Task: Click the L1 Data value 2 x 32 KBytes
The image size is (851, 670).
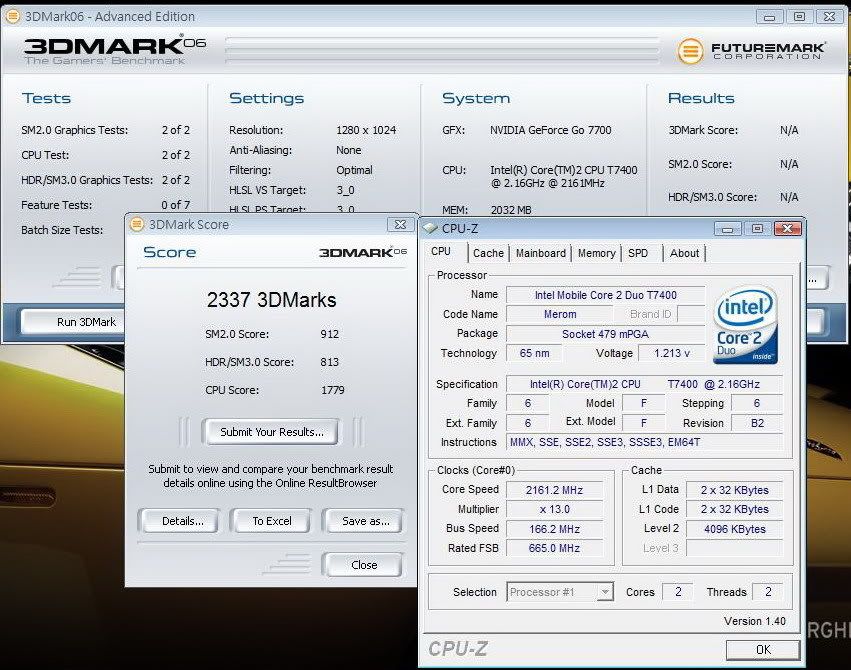Action: pyautogui.click(x=734, y=490)
